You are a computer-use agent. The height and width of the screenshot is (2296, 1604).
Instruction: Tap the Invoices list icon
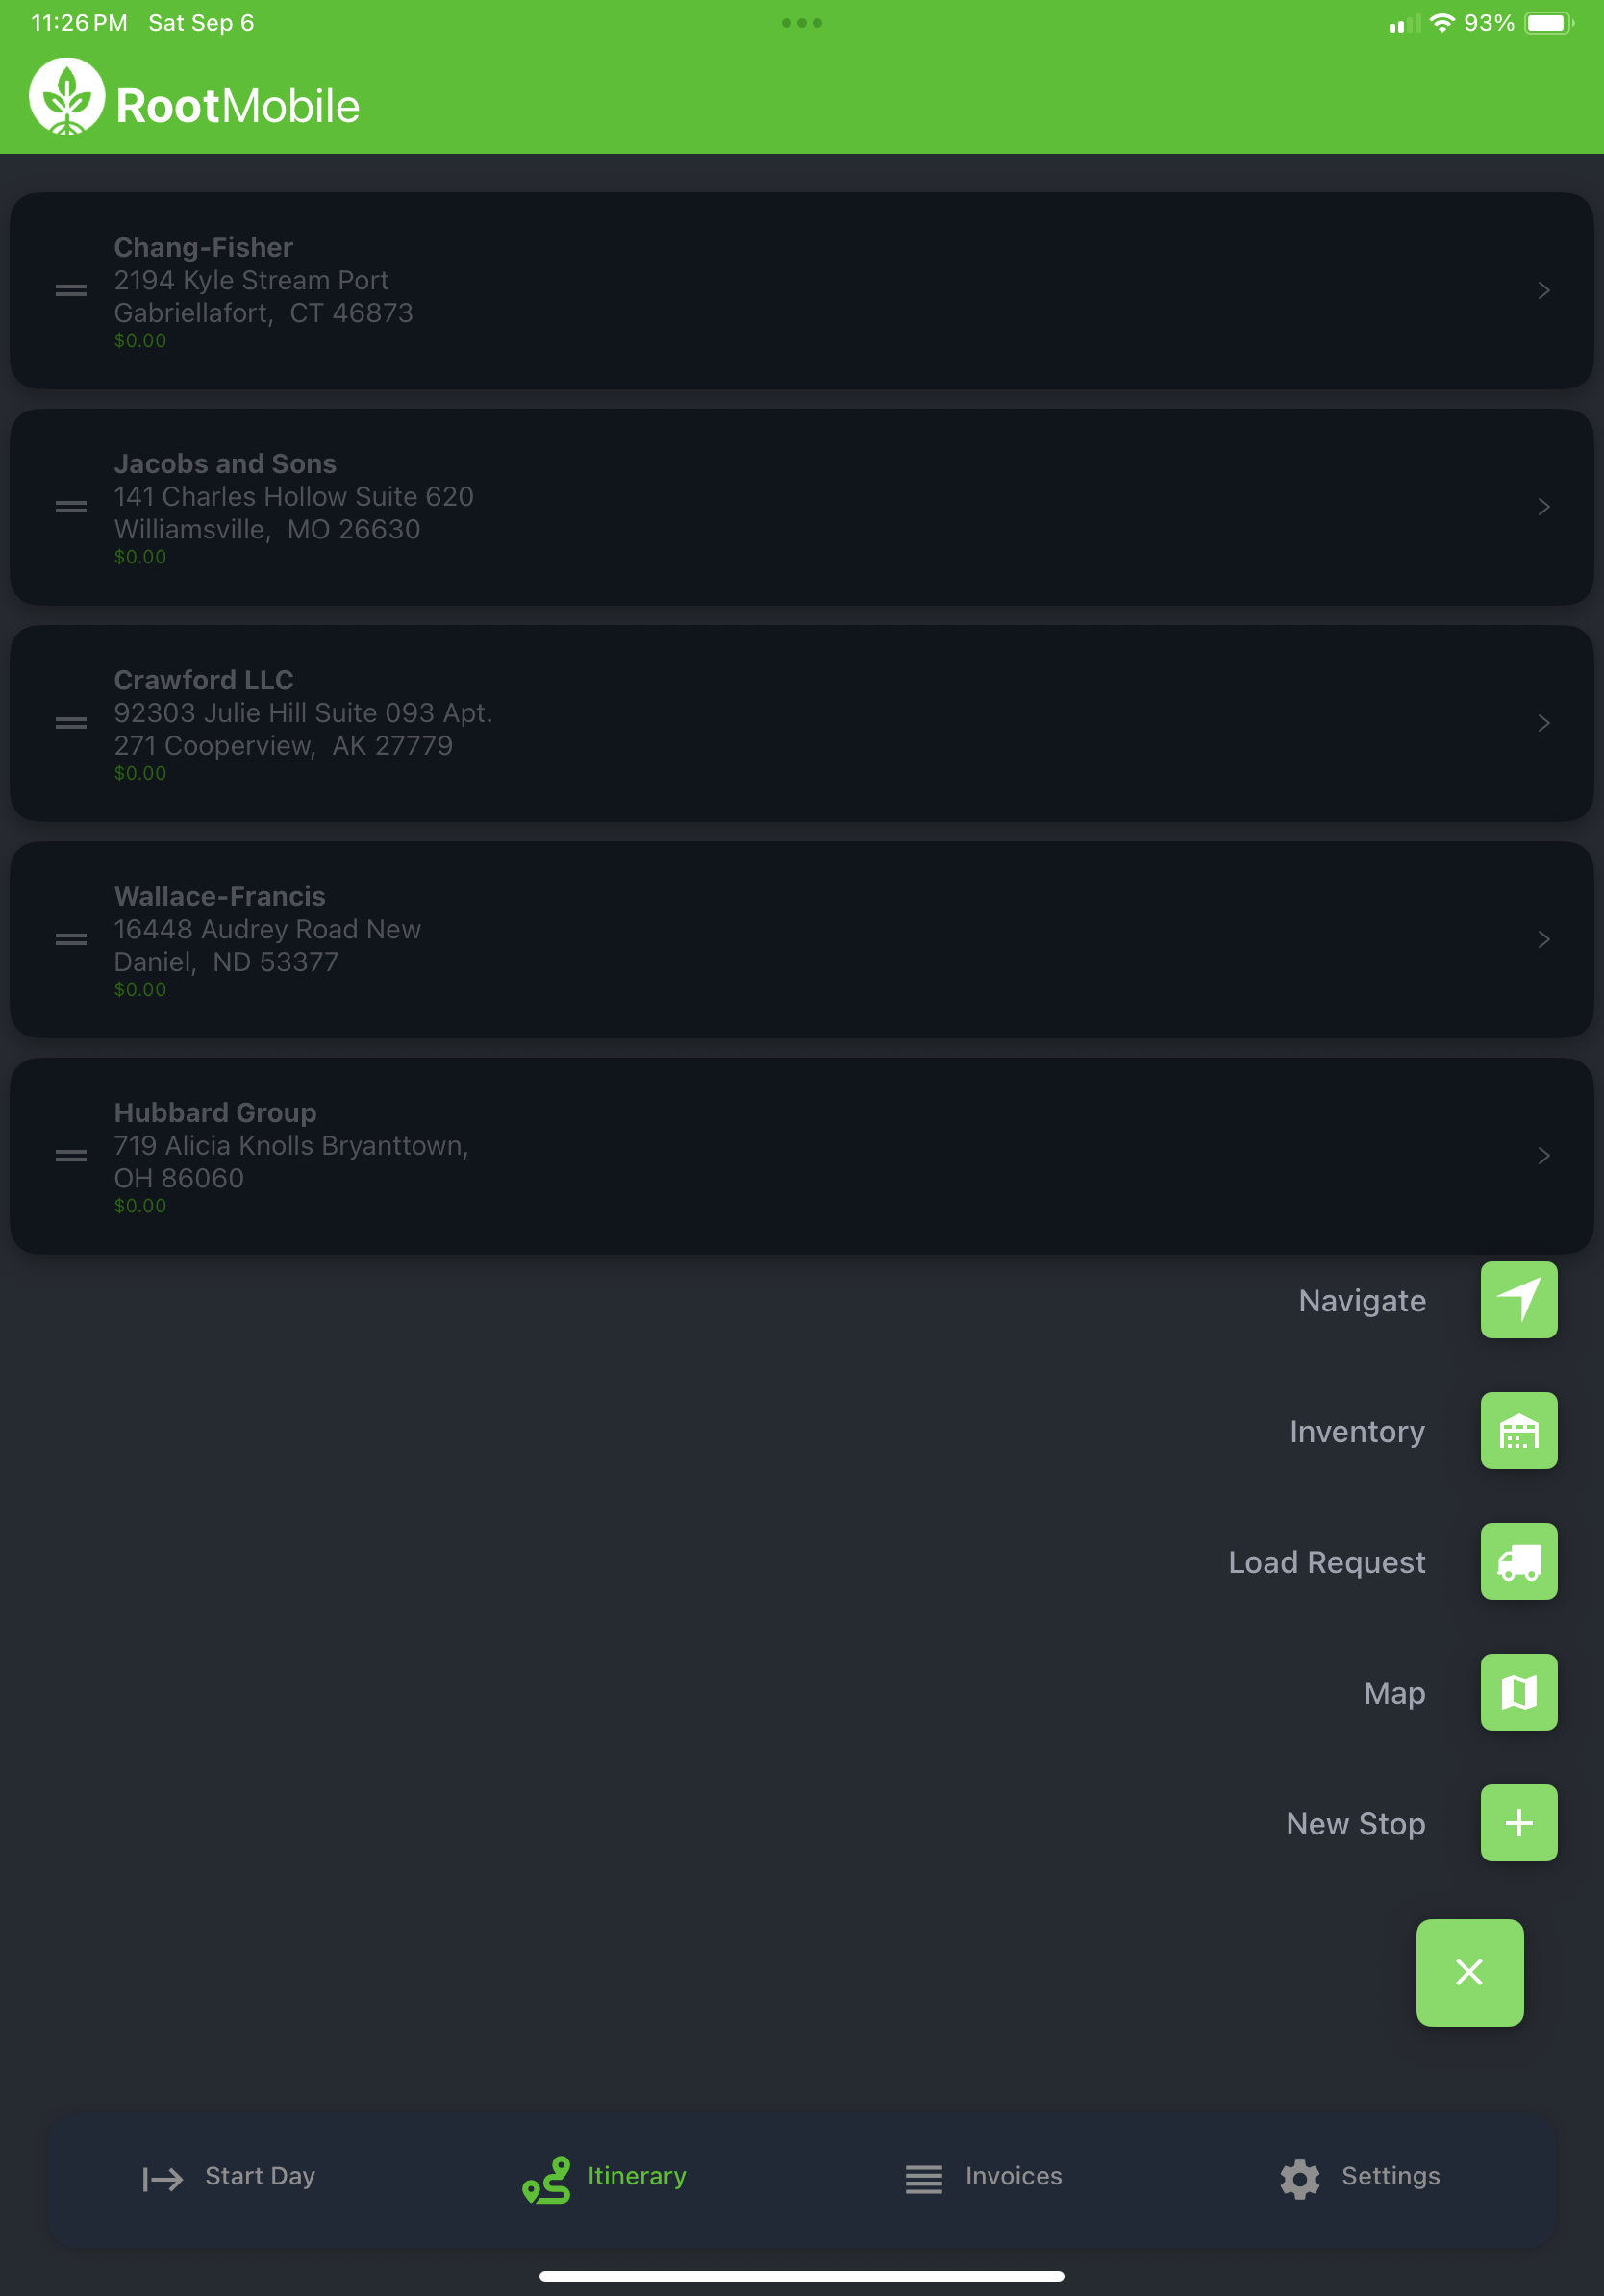[924, 2176]
